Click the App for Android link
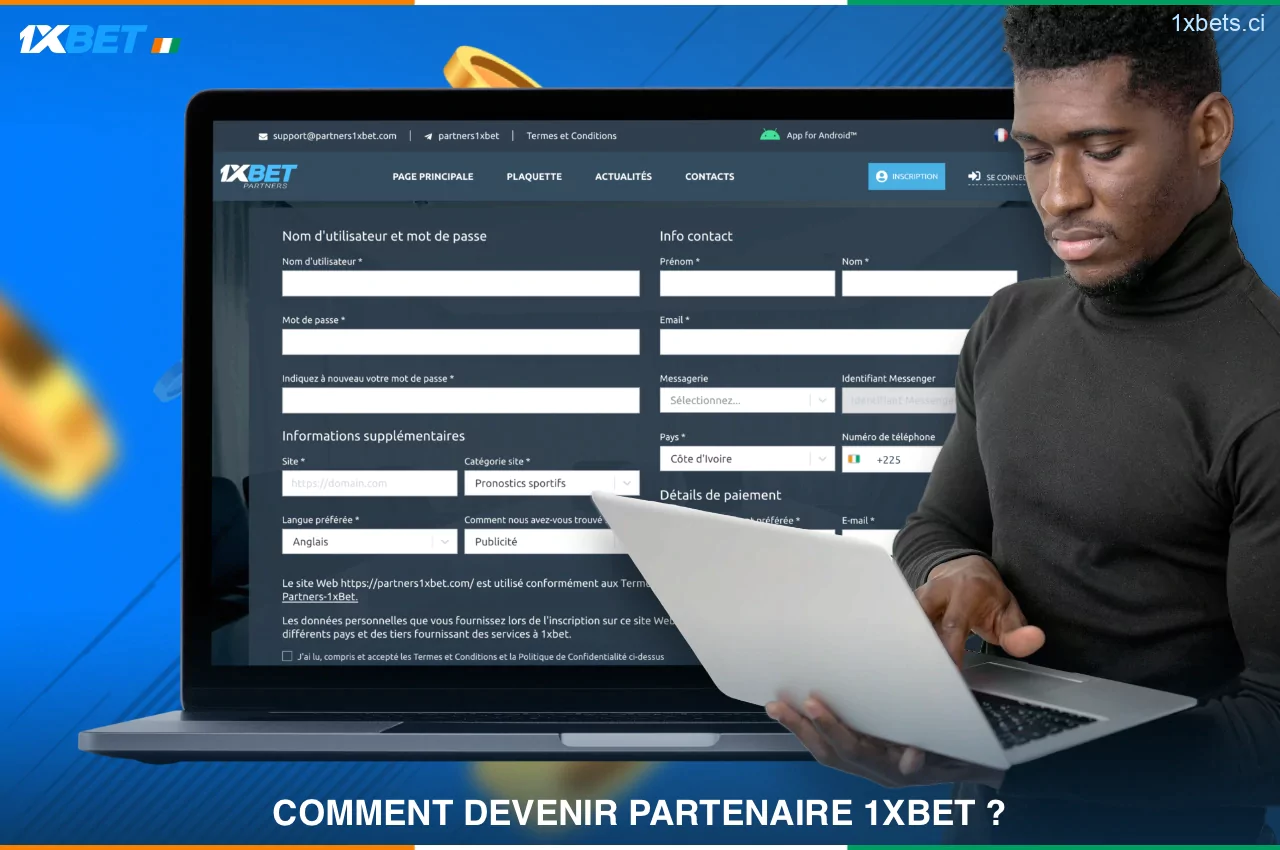1280x850 pixels. tap(821, 136)
